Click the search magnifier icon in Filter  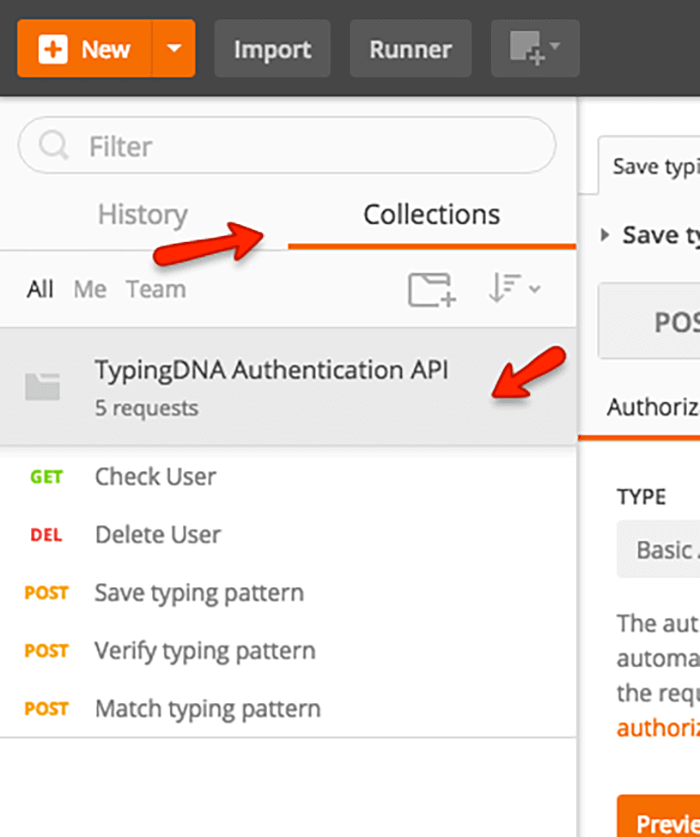53,145
